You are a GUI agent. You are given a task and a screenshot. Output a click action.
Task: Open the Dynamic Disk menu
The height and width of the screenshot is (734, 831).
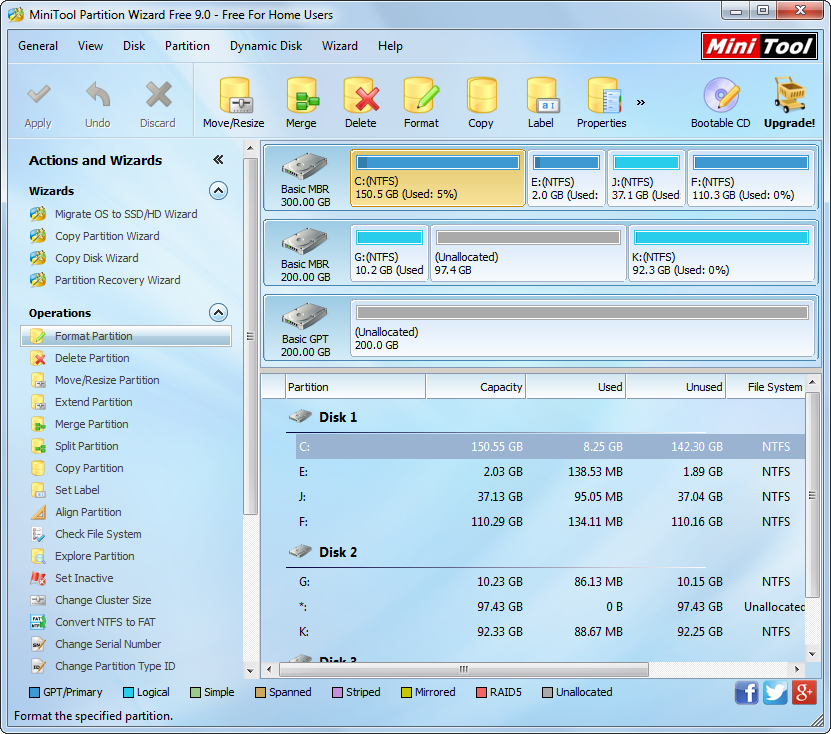(266, 46)
